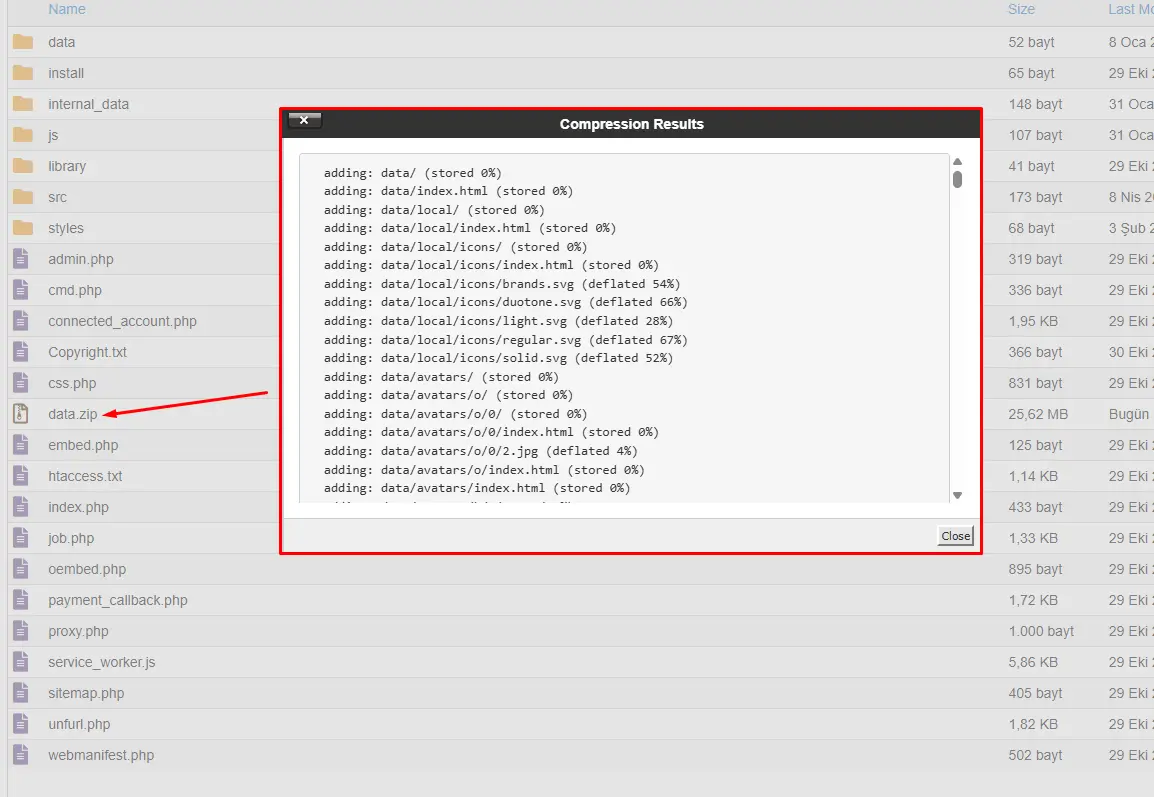Click the 1.000 bayt size value
Image resolution: width=1154 pixels, height=797 pixels.
pyautogui.click(x=1041, y=631)
